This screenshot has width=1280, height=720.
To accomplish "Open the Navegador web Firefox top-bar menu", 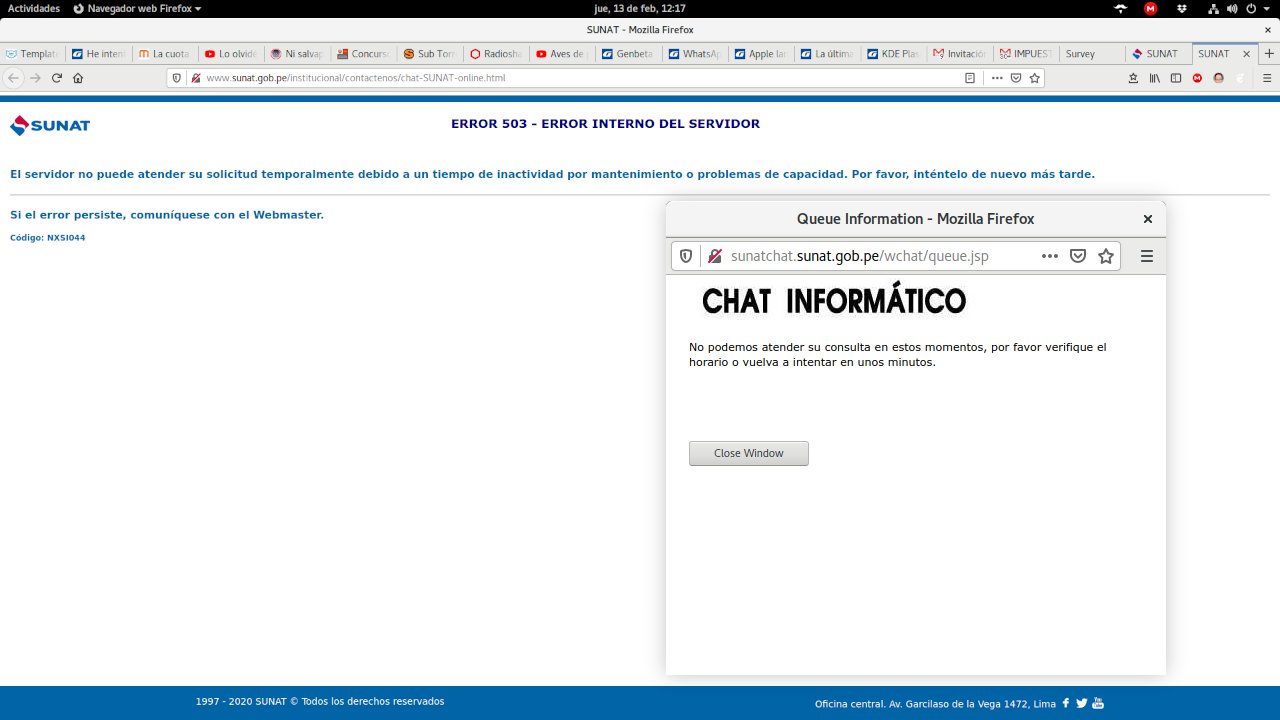I will tap(137, 8).
